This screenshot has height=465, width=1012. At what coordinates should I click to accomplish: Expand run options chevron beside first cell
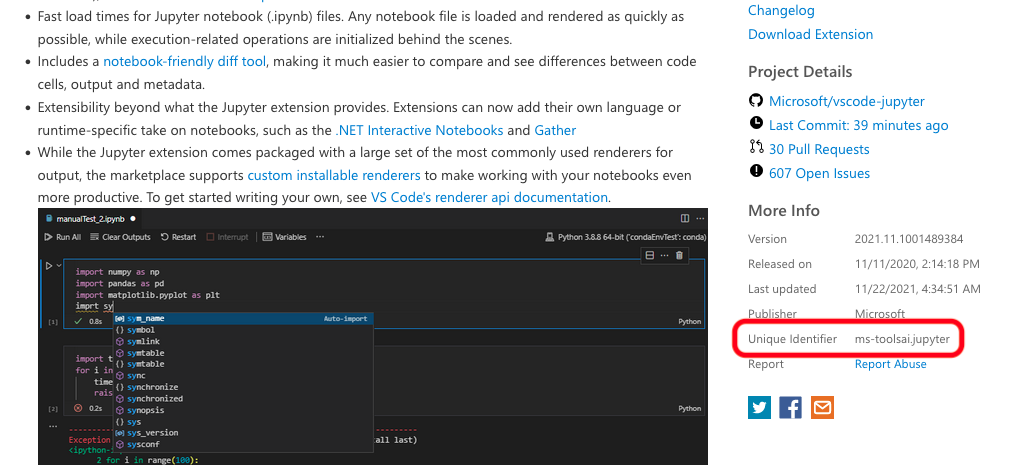[x=59, y=265]
